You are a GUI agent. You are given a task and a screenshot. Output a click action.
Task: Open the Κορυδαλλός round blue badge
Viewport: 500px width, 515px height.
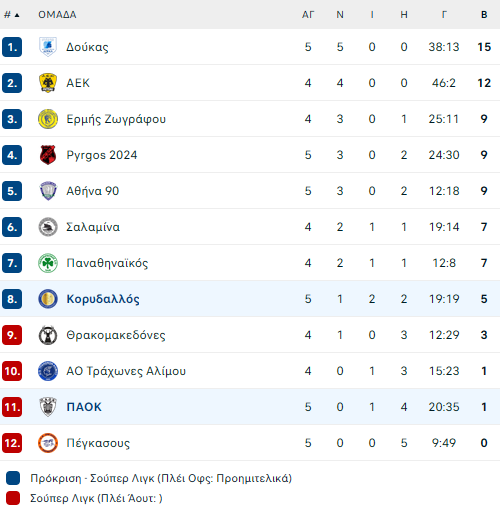click(x=48, y=299)
